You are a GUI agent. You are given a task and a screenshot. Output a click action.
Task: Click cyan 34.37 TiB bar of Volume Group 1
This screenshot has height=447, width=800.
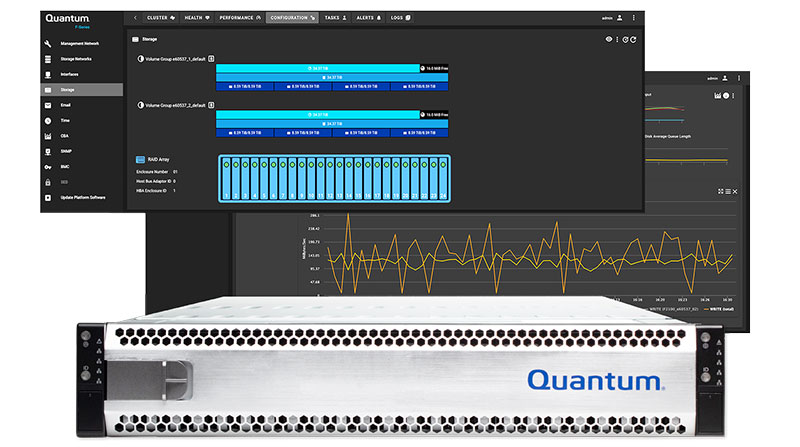pyautogui.click(x=317, y=68)
